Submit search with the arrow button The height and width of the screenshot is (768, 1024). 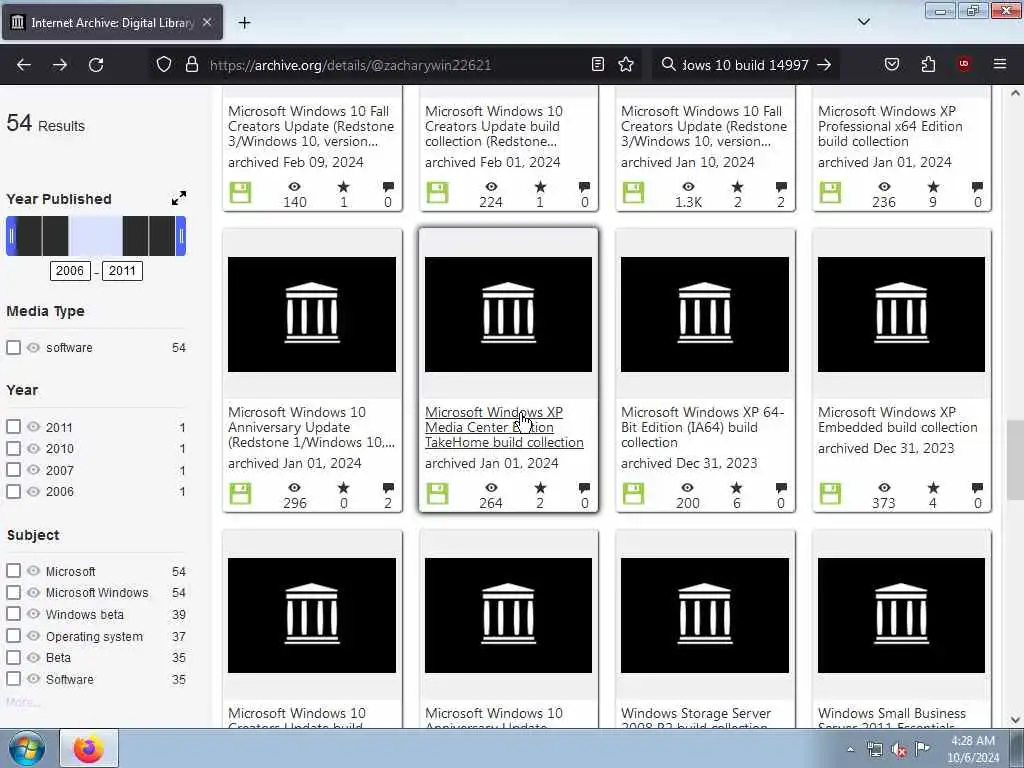(x=824, y=65)
